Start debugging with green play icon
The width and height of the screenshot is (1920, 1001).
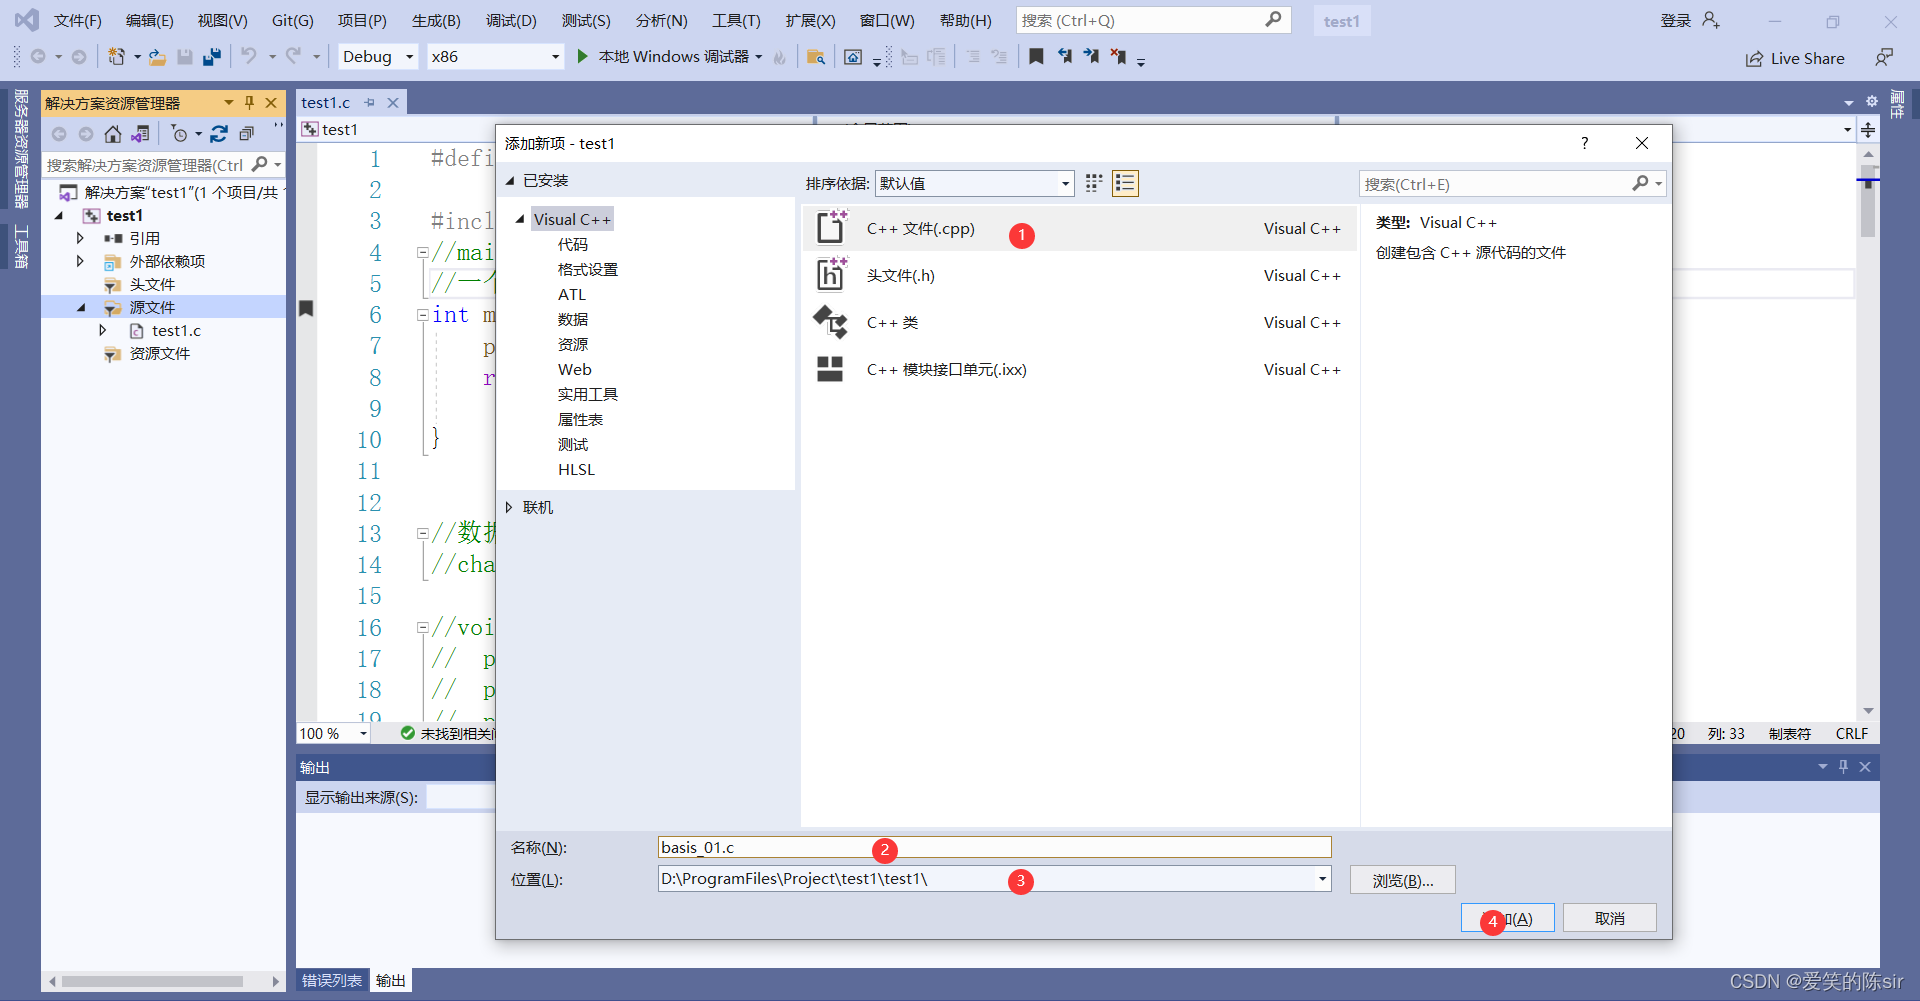[x=582, y=57]
